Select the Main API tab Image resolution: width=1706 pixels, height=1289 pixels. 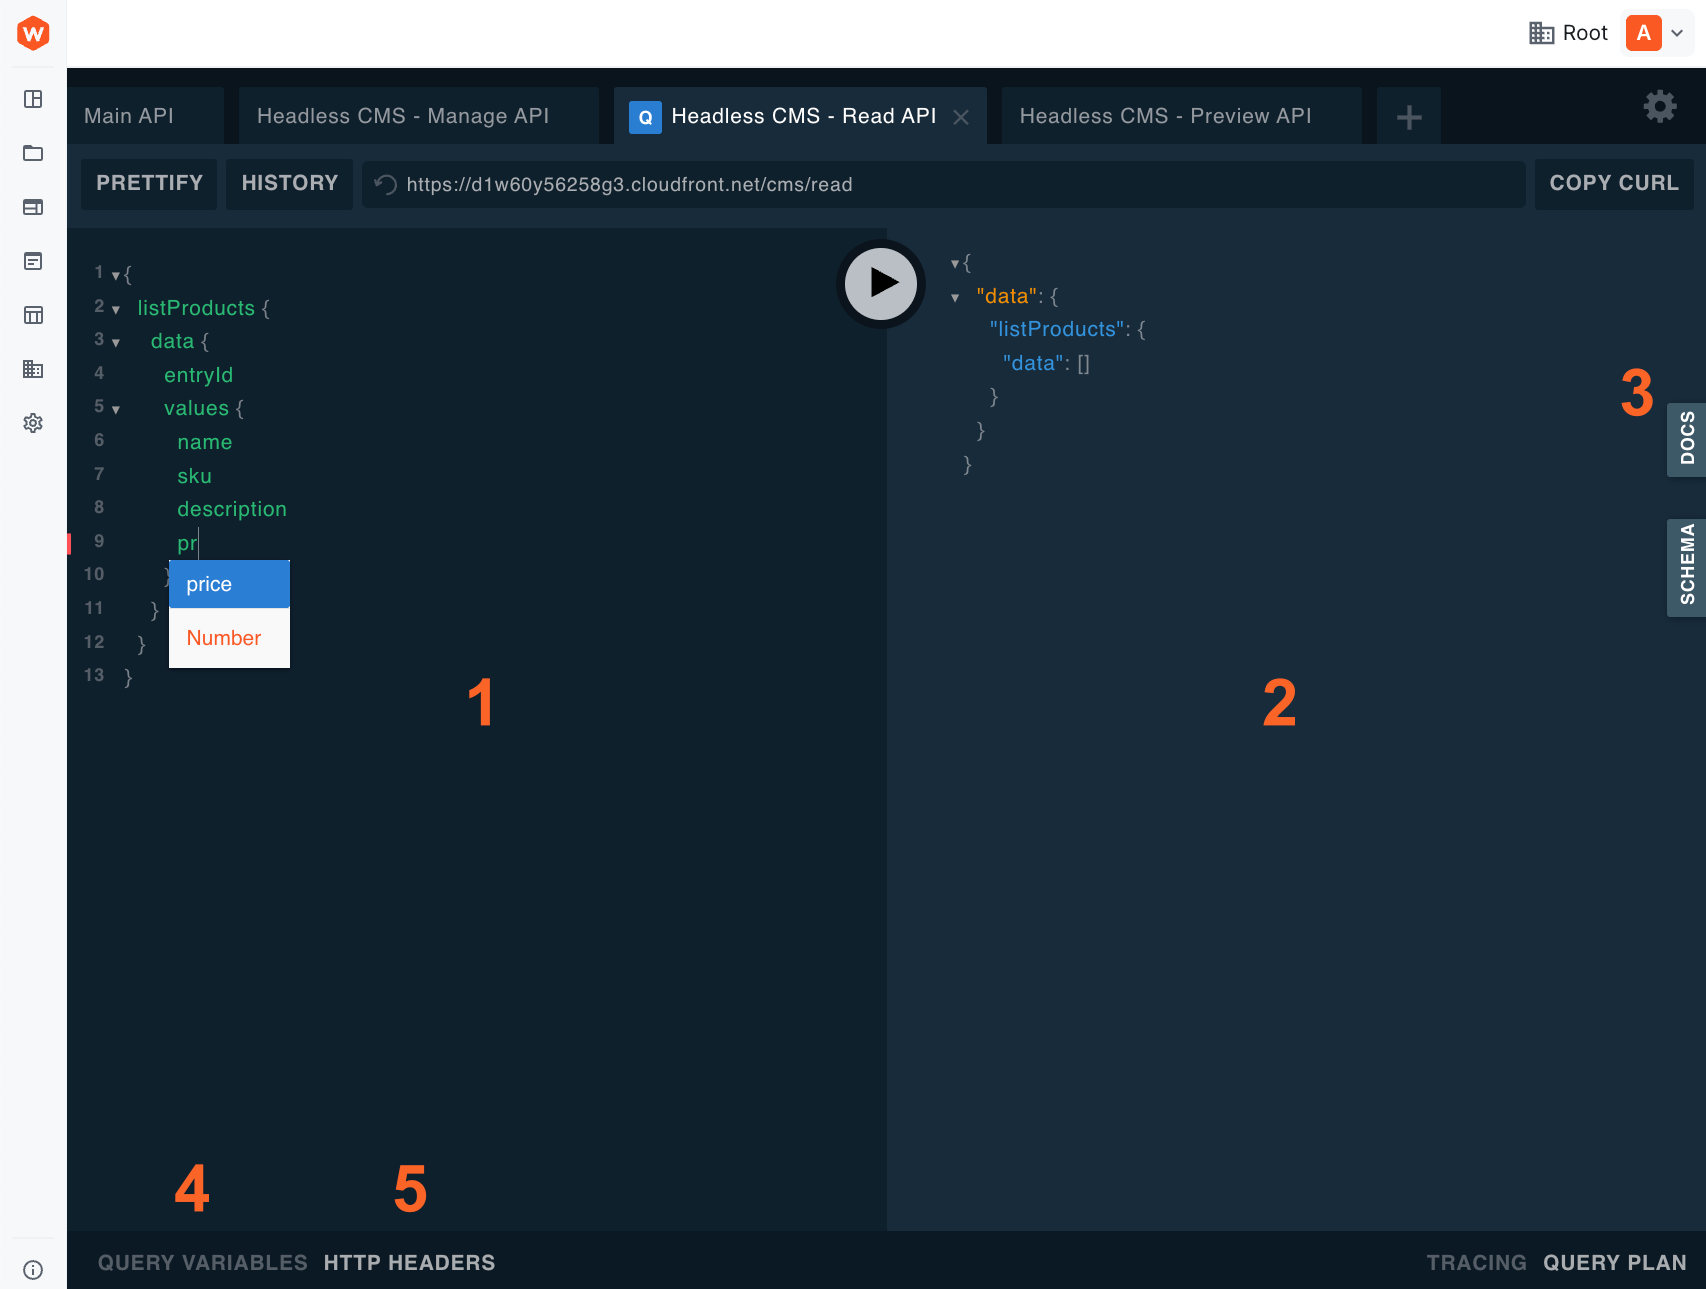128,115
